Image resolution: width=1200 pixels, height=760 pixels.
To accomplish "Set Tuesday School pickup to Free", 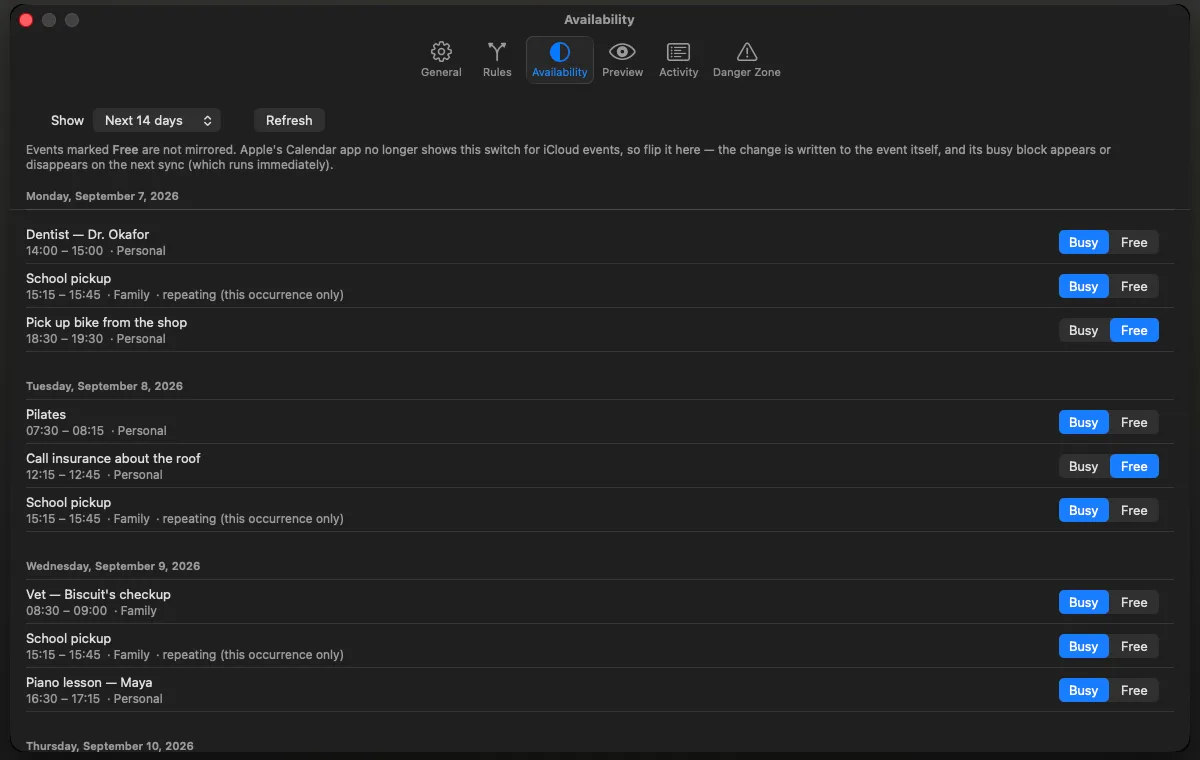I will tap(1134, 510).
